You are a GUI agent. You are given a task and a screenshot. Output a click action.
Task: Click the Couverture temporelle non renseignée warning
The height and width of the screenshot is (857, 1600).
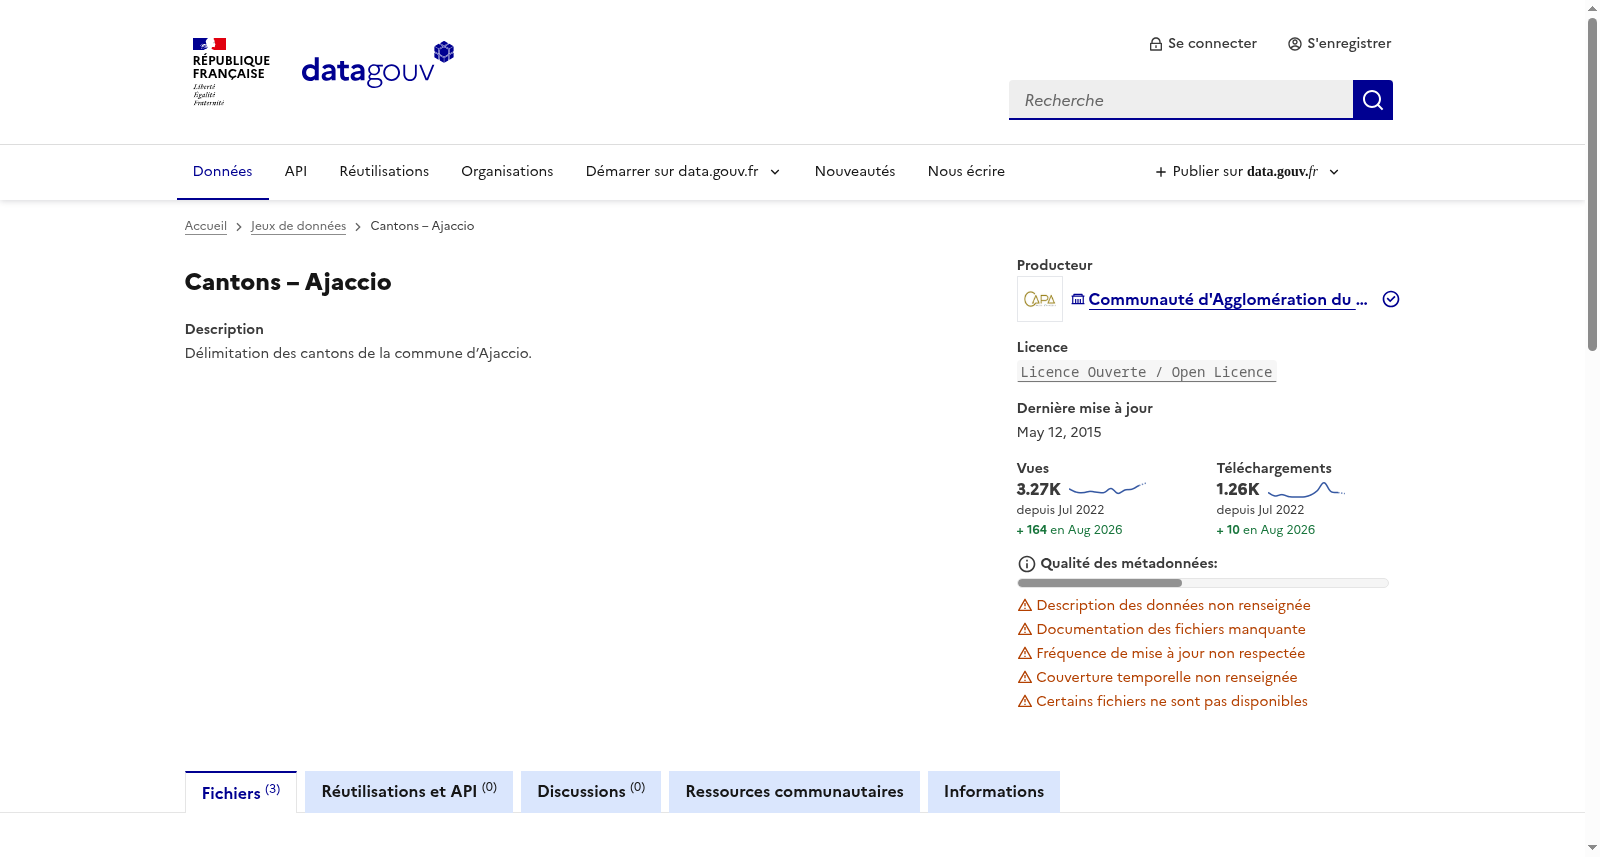tap(1157, 677)
